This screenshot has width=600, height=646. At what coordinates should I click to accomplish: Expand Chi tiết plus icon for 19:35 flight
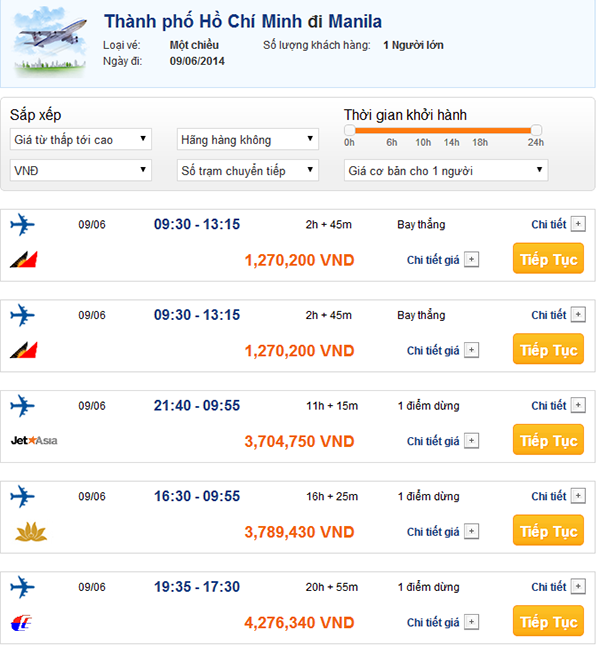tap(577, 587)
